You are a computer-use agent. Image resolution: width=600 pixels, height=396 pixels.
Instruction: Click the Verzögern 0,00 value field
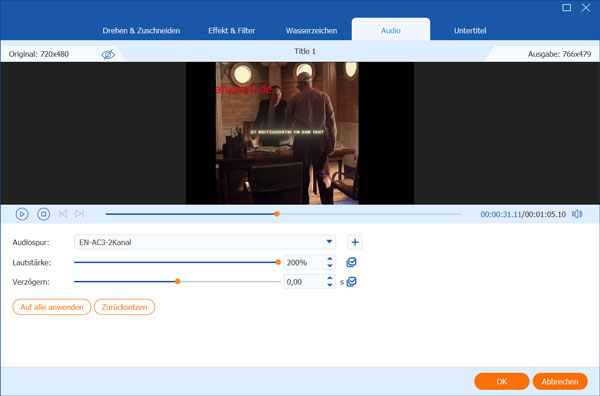305,282
